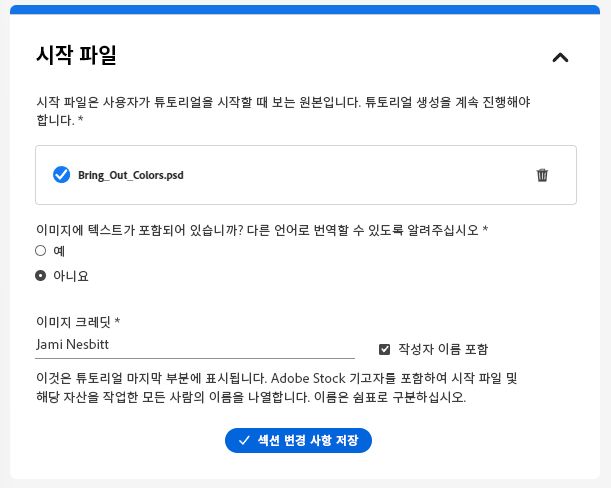
Task: Click the 아니요 option label text
Action: pyautogui.click(x=70, y=275)
